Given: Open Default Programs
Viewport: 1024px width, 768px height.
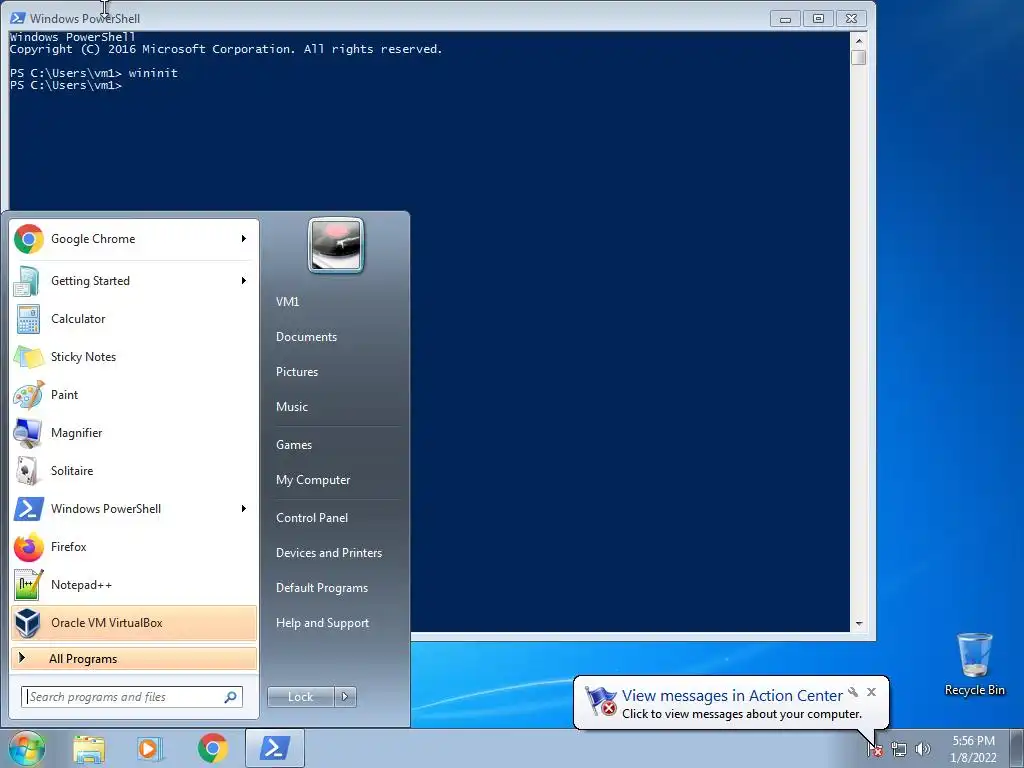Looking at the screenshot, I should tap(322, 588).
